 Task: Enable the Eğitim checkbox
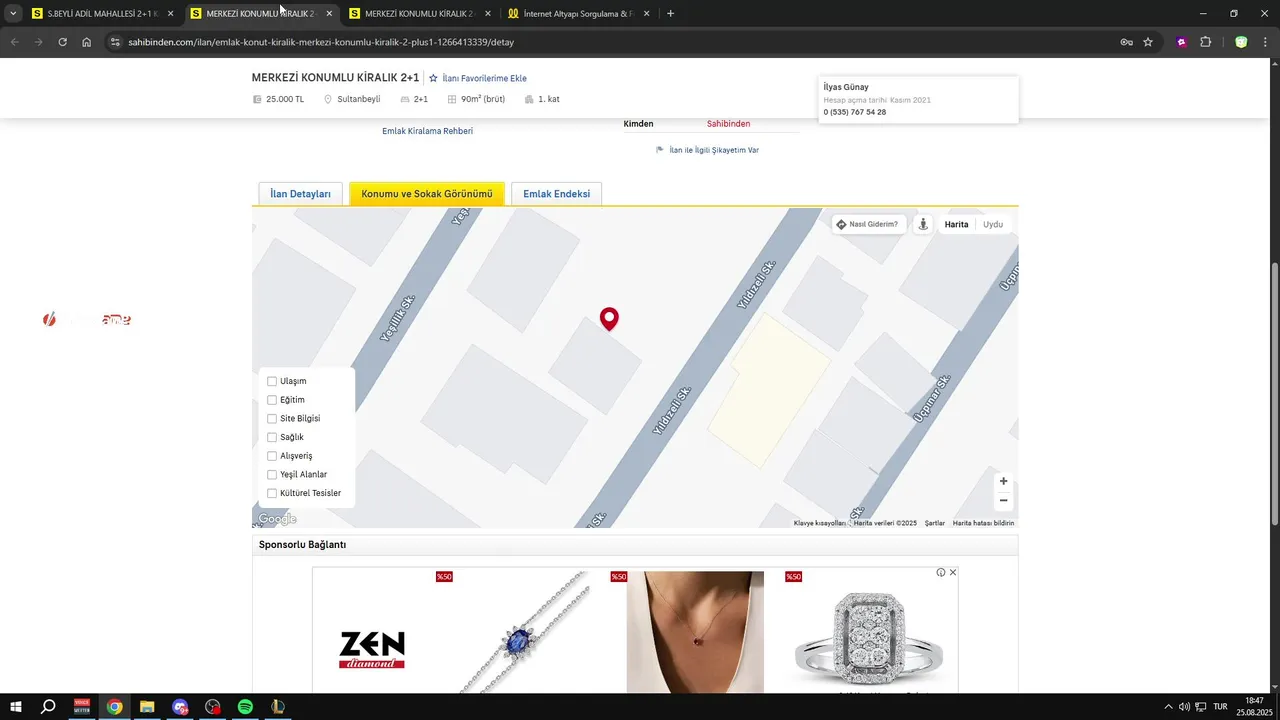pyautogui.click(x=272, y=400)
